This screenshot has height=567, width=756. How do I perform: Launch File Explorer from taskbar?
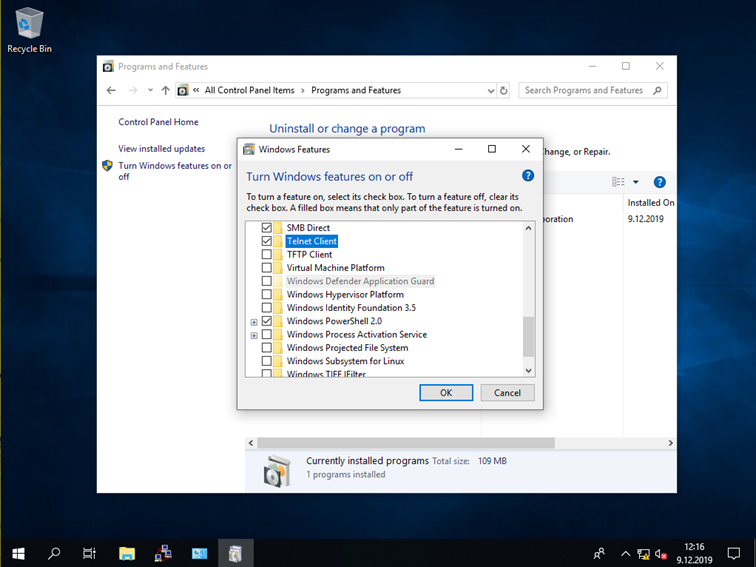127,553
